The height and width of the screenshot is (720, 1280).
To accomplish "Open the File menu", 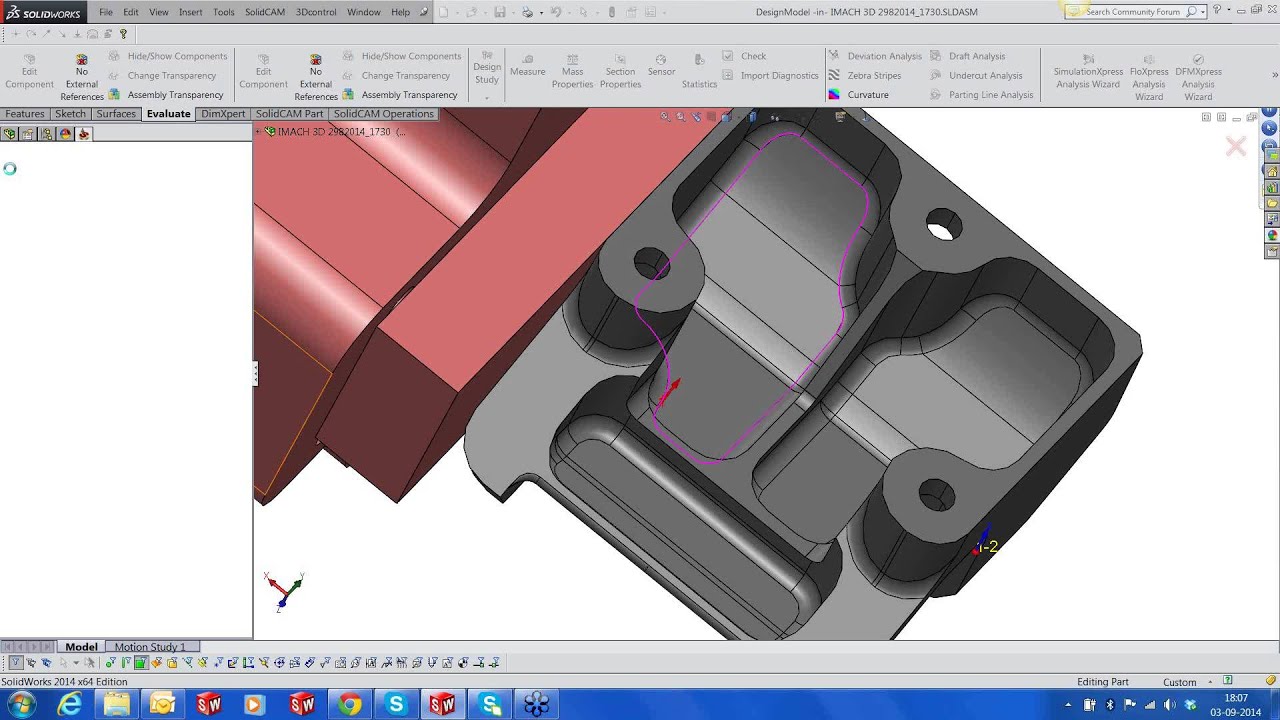I will (x=106, y=12).
